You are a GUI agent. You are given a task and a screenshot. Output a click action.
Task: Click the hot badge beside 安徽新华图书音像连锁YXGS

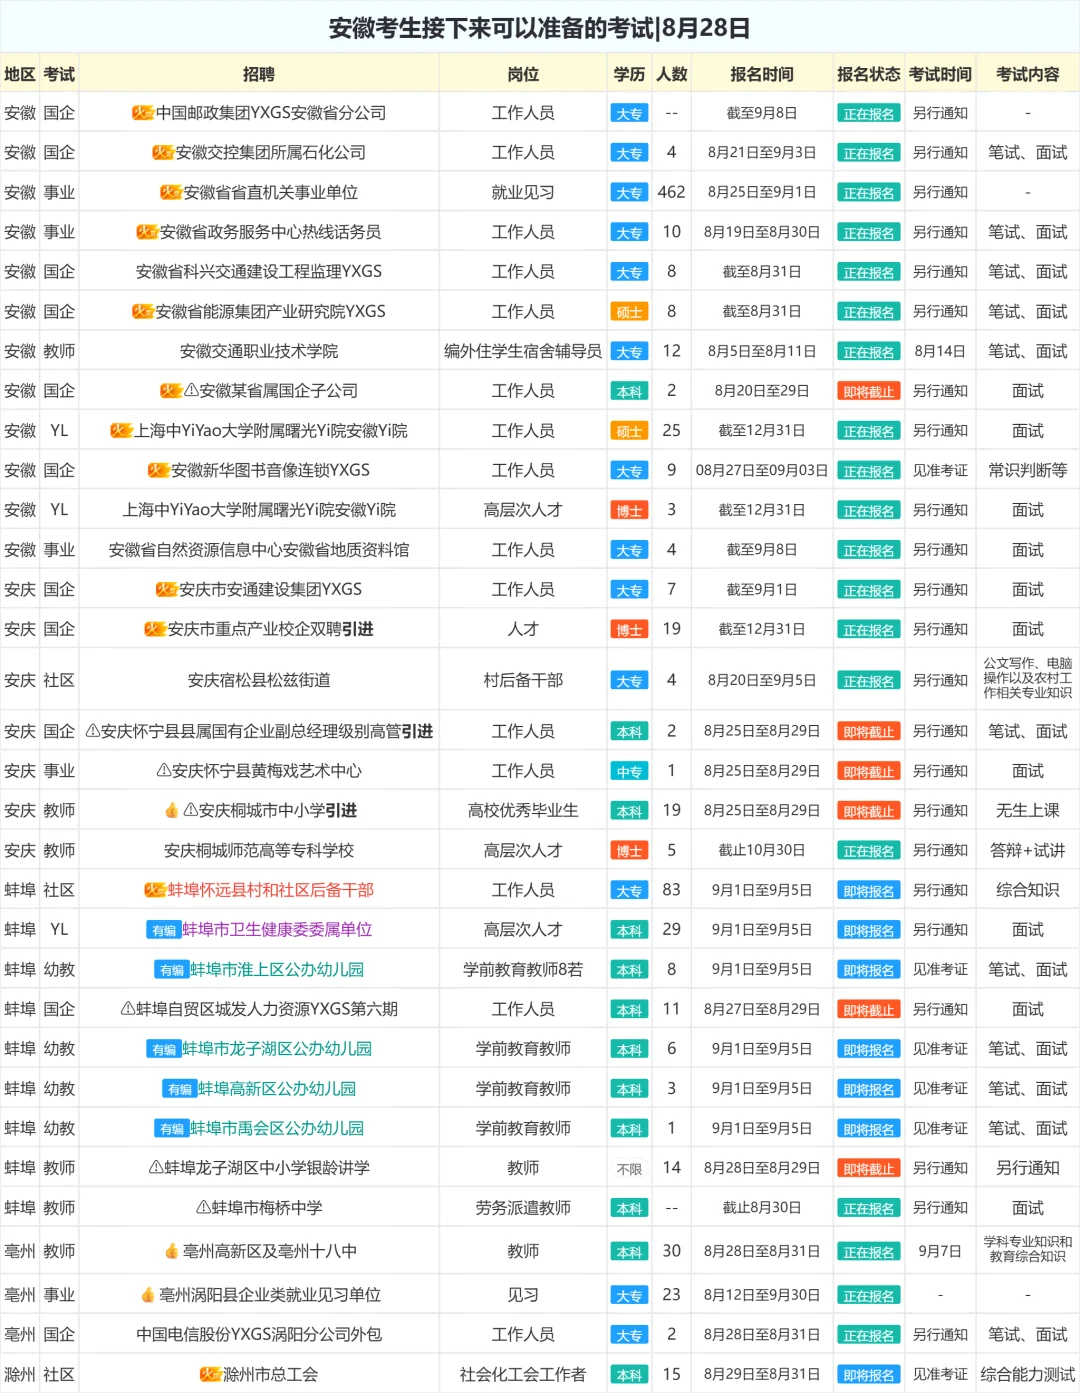pyautogui.click(x=159, y=470)
